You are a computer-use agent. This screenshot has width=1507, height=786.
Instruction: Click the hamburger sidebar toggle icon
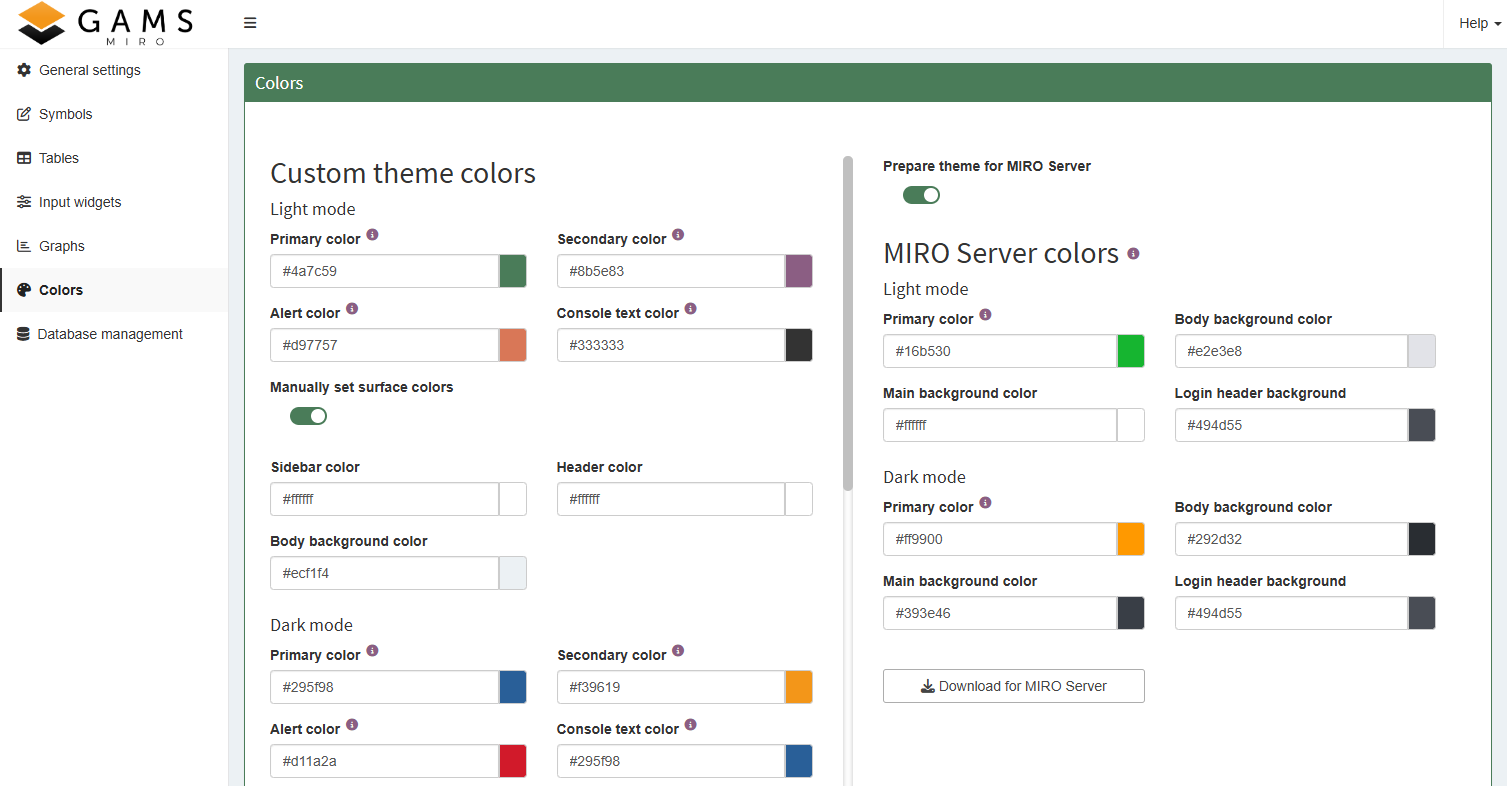pos(250,23)
